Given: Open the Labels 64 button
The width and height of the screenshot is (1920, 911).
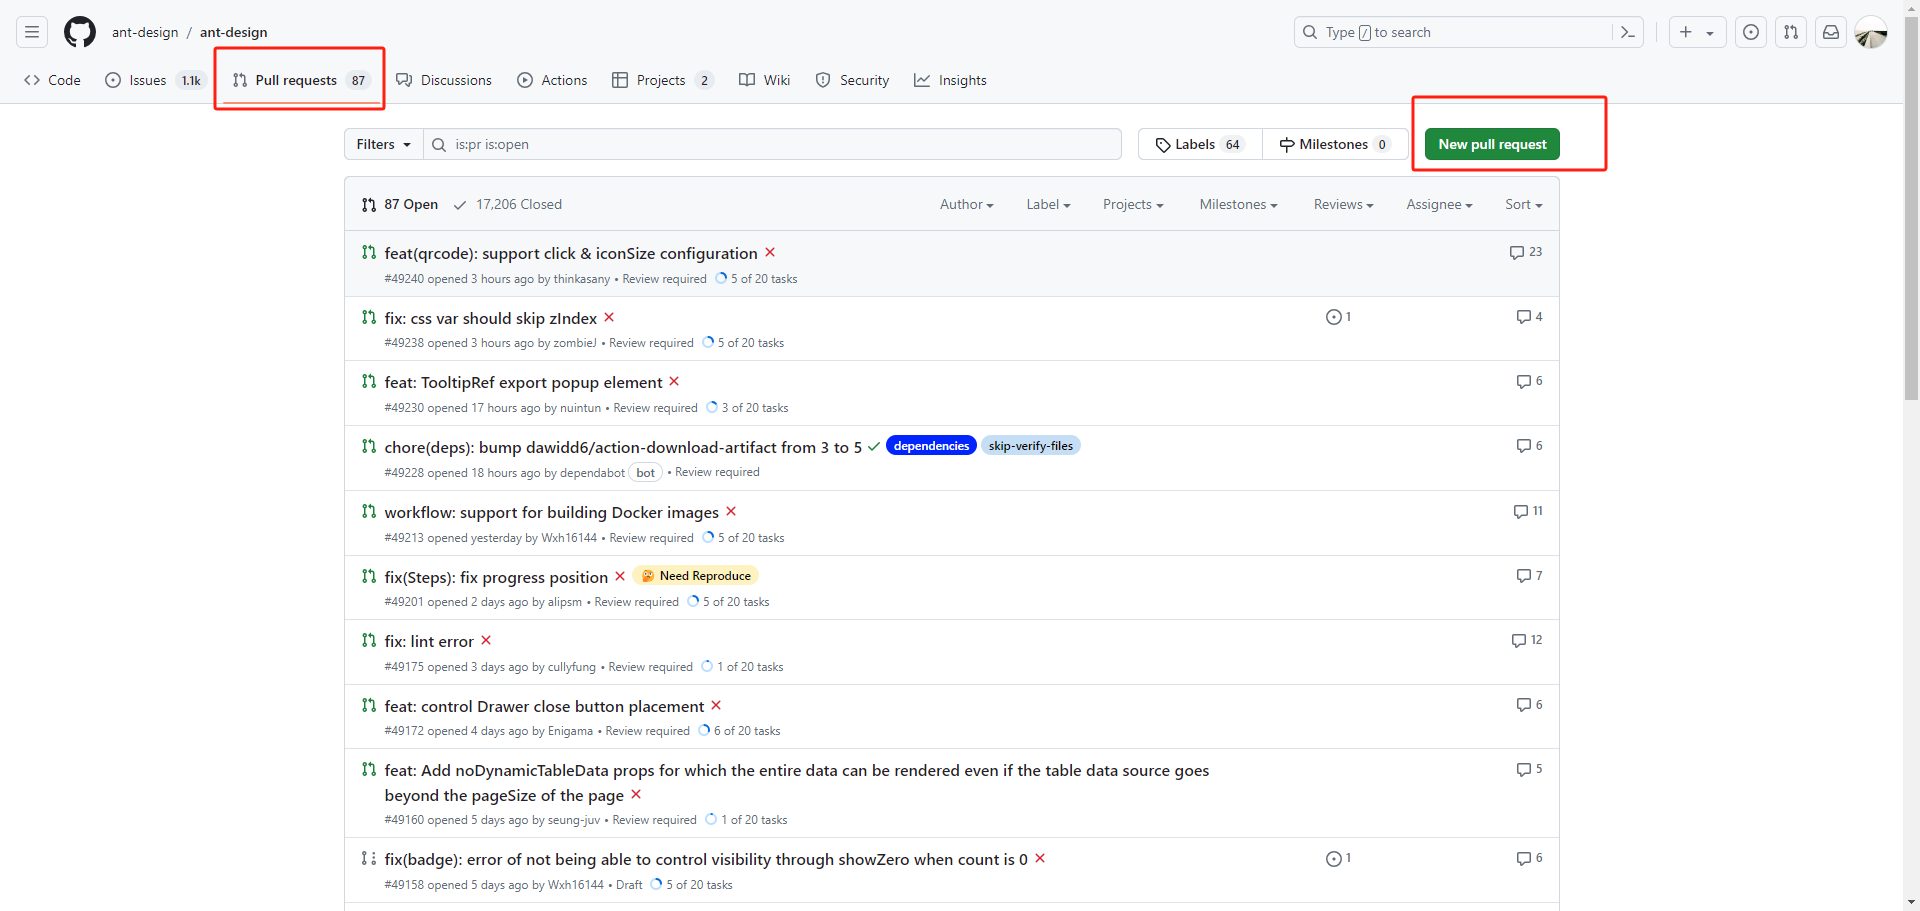Looking at the screenshot, I should (x=1200, y=144).
